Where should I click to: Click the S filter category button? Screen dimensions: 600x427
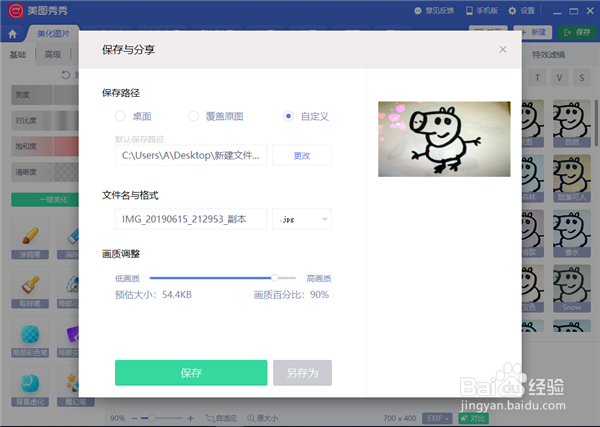pos(582,78)
